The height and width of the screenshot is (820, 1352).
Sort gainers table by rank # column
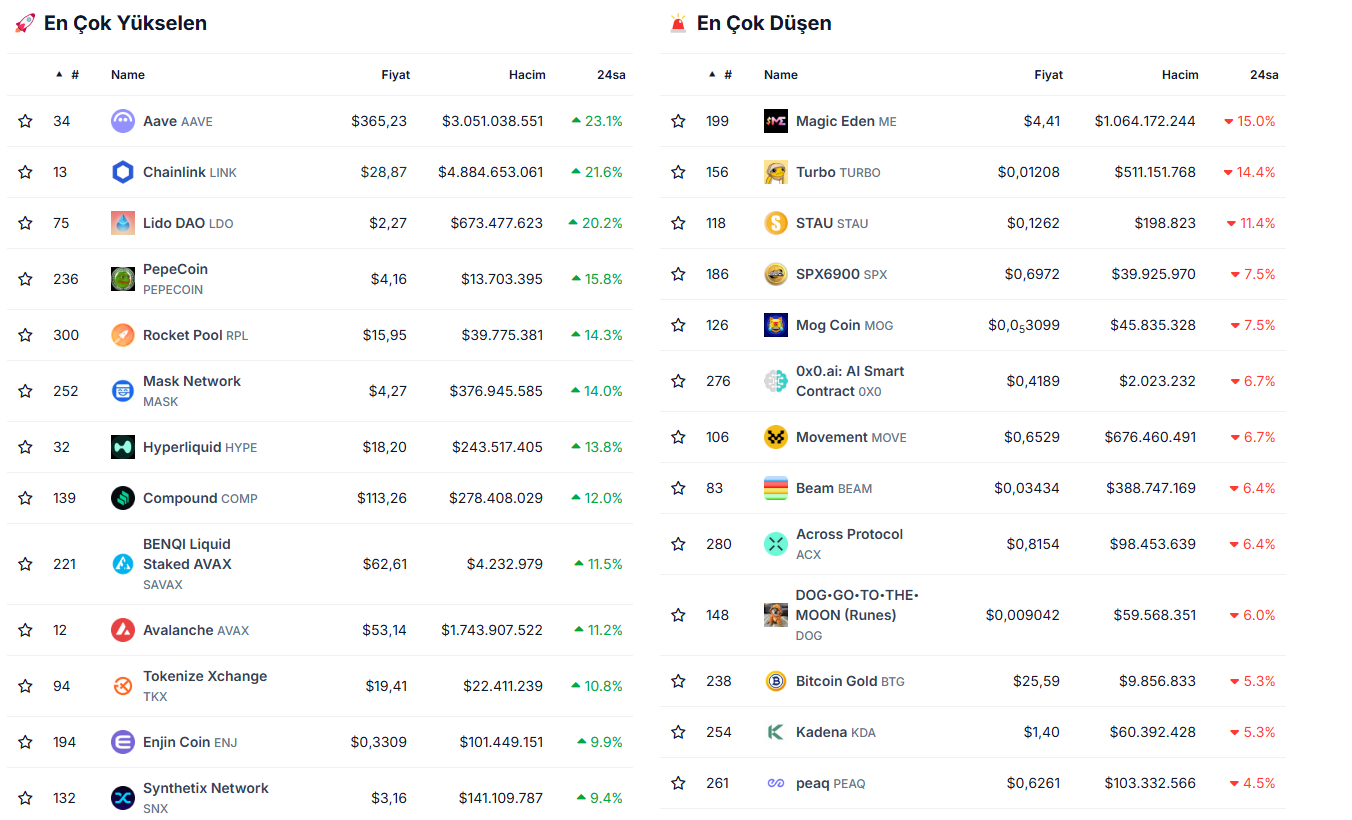[x=74, y=75]
